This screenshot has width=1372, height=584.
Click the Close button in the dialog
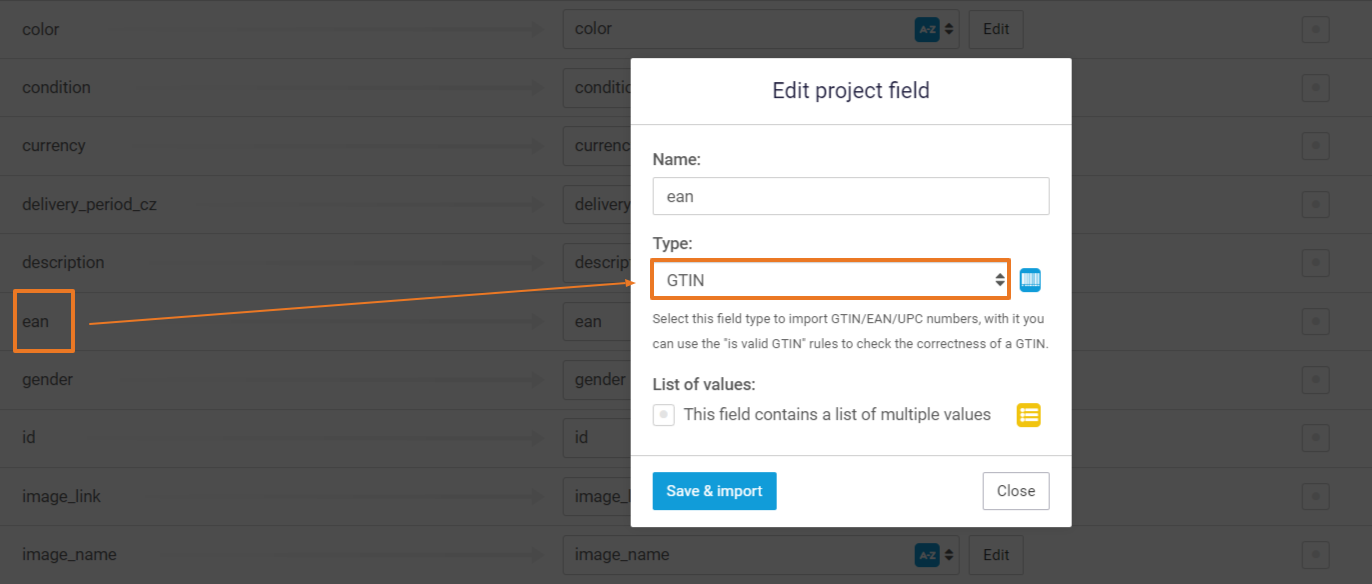1015,491
